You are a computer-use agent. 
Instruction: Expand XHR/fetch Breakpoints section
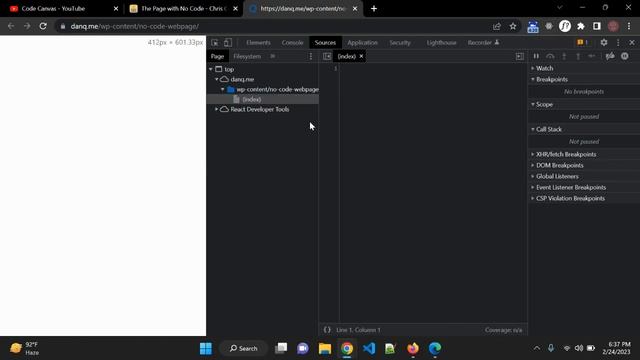click(566, 154)
